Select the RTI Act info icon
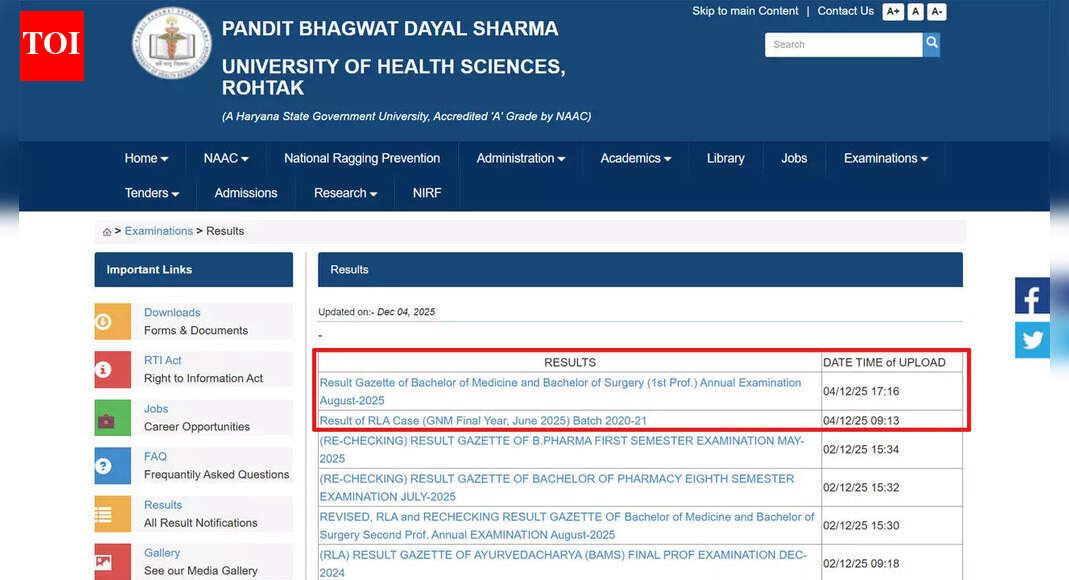Image resolution: width=1069 pixels, height=580 pixels. pyautogui.click(x=111, y=369)
